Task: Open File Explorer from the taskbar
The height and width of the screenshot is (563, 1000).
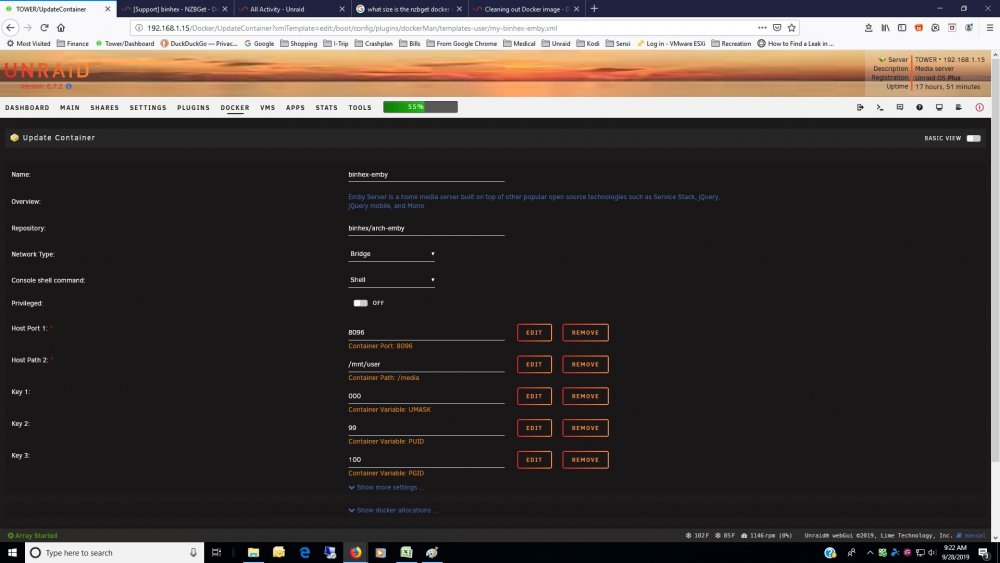Action: (x=253, y=552)
